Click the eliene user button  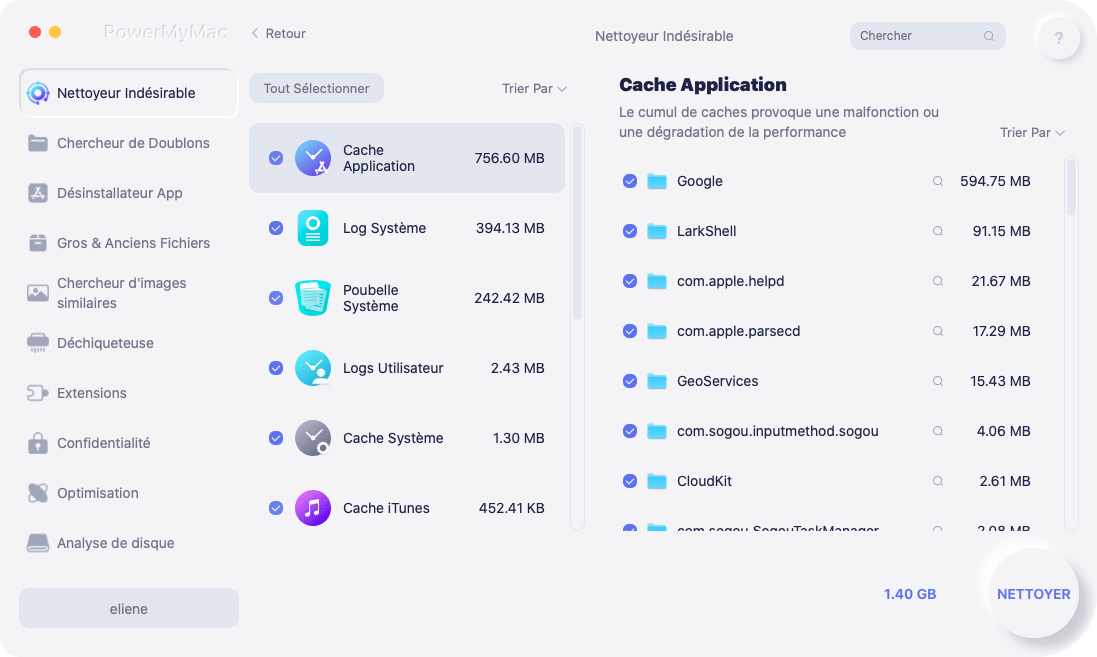(x=129, y=609)
